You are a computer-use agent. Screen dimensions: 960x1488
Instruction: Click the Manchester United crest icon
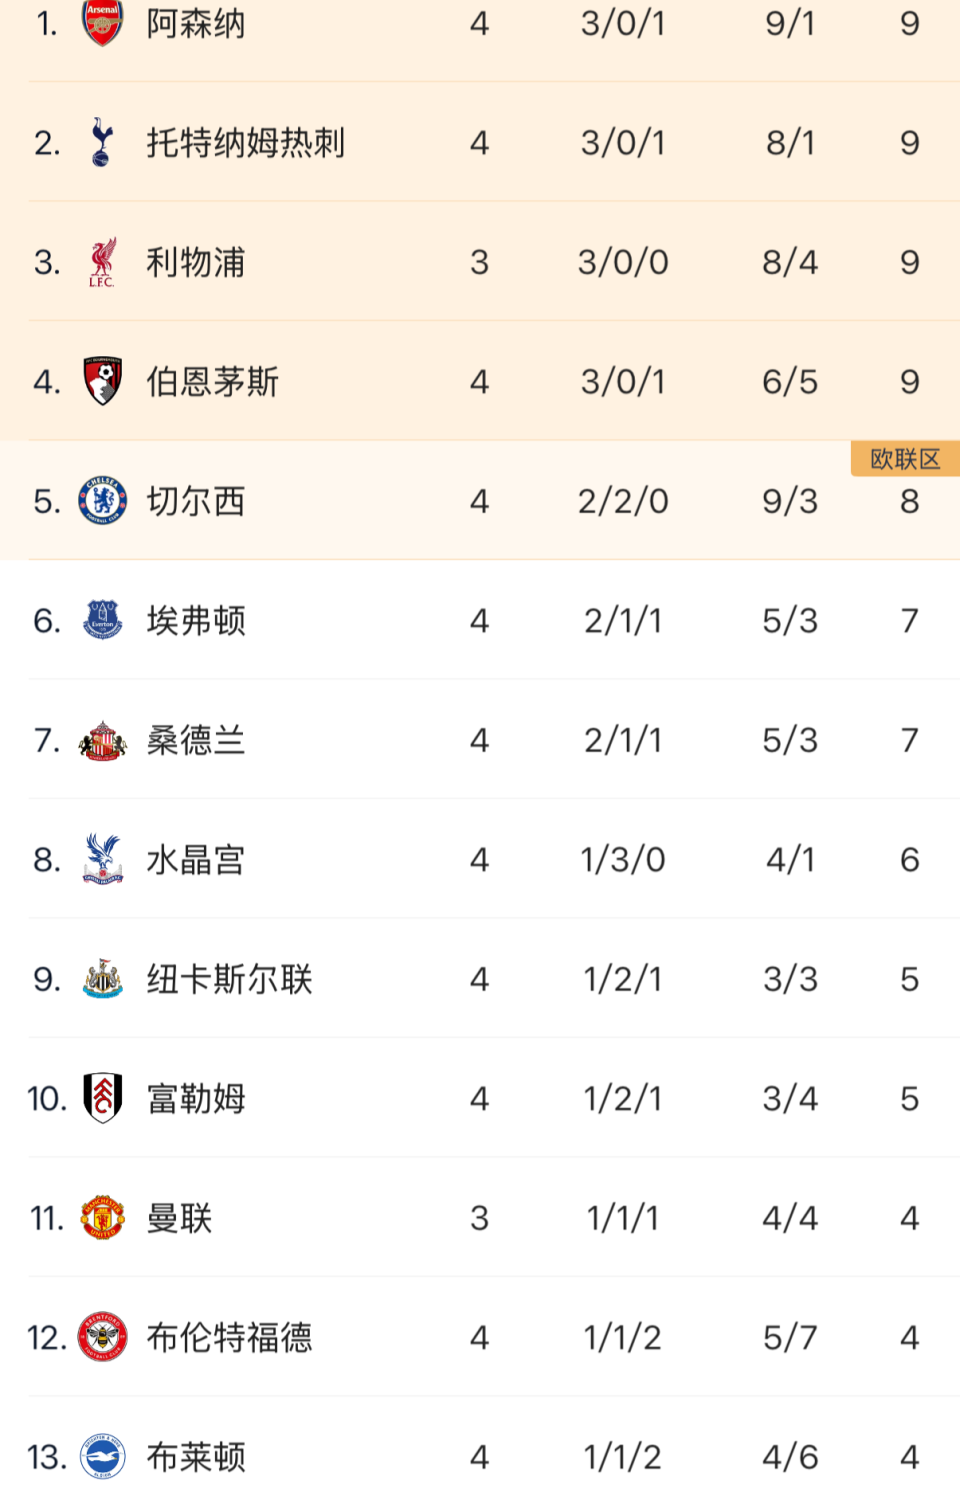coord(102,1218)
